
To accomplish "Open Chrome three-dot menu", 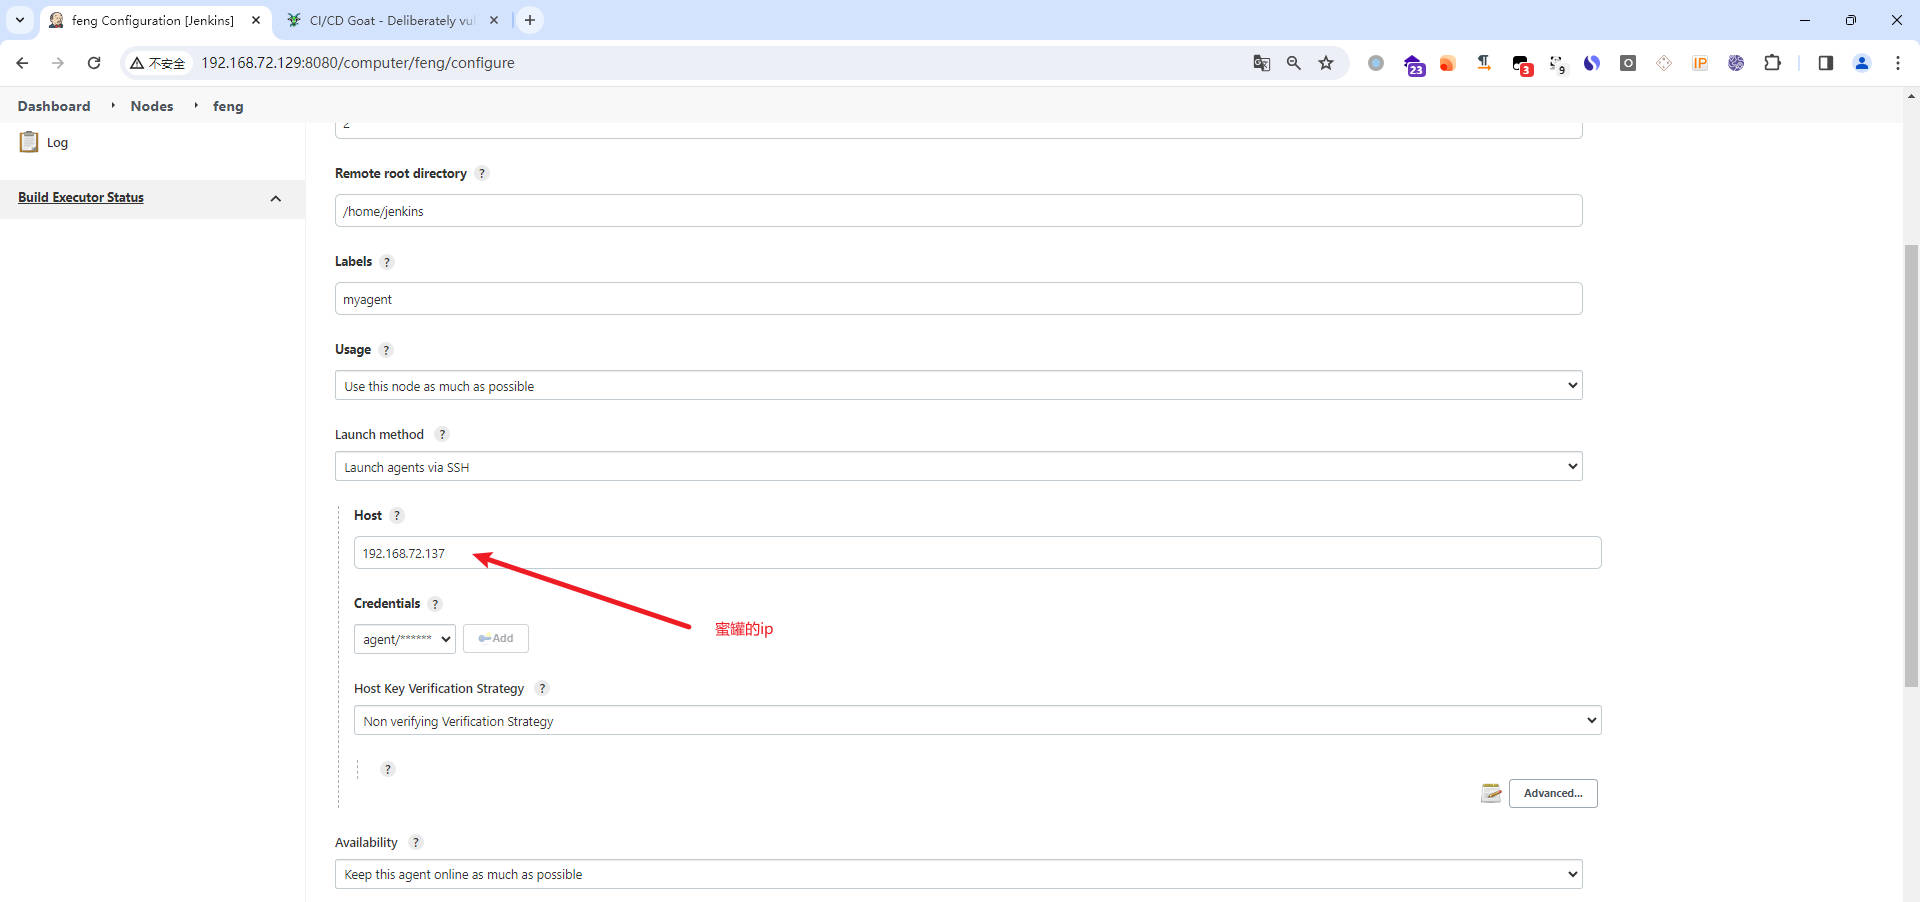I will click(x=1898, y=63).
